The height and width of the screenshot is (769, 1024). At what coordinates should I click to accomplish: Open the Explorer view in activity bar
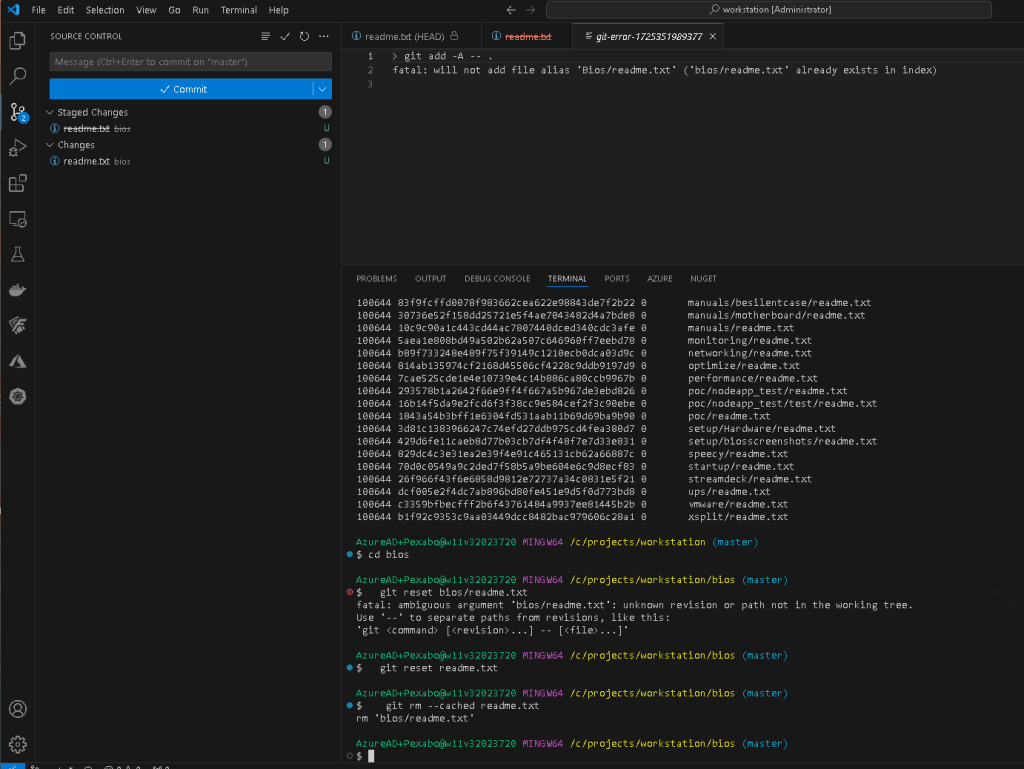[18, 40]
